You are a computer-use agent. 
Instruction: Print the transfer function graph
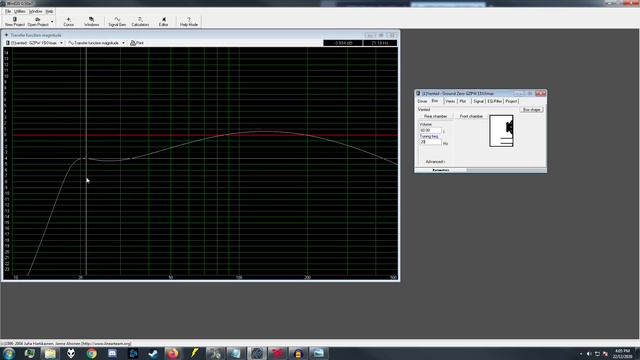tap(137, 43)
